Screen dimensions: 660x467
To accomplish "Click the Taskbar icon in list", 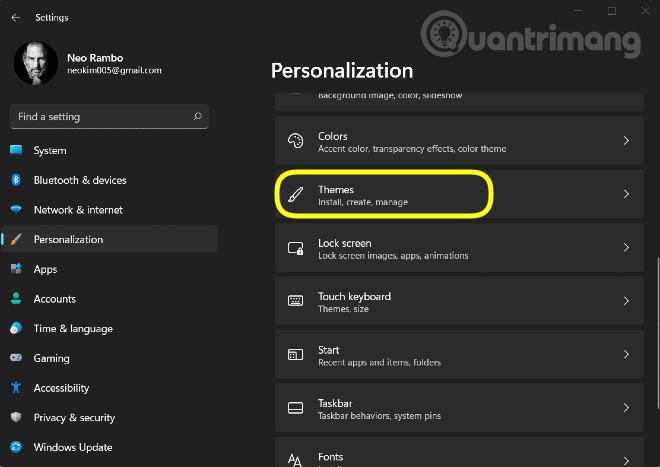I will click(x=295, y=408).
